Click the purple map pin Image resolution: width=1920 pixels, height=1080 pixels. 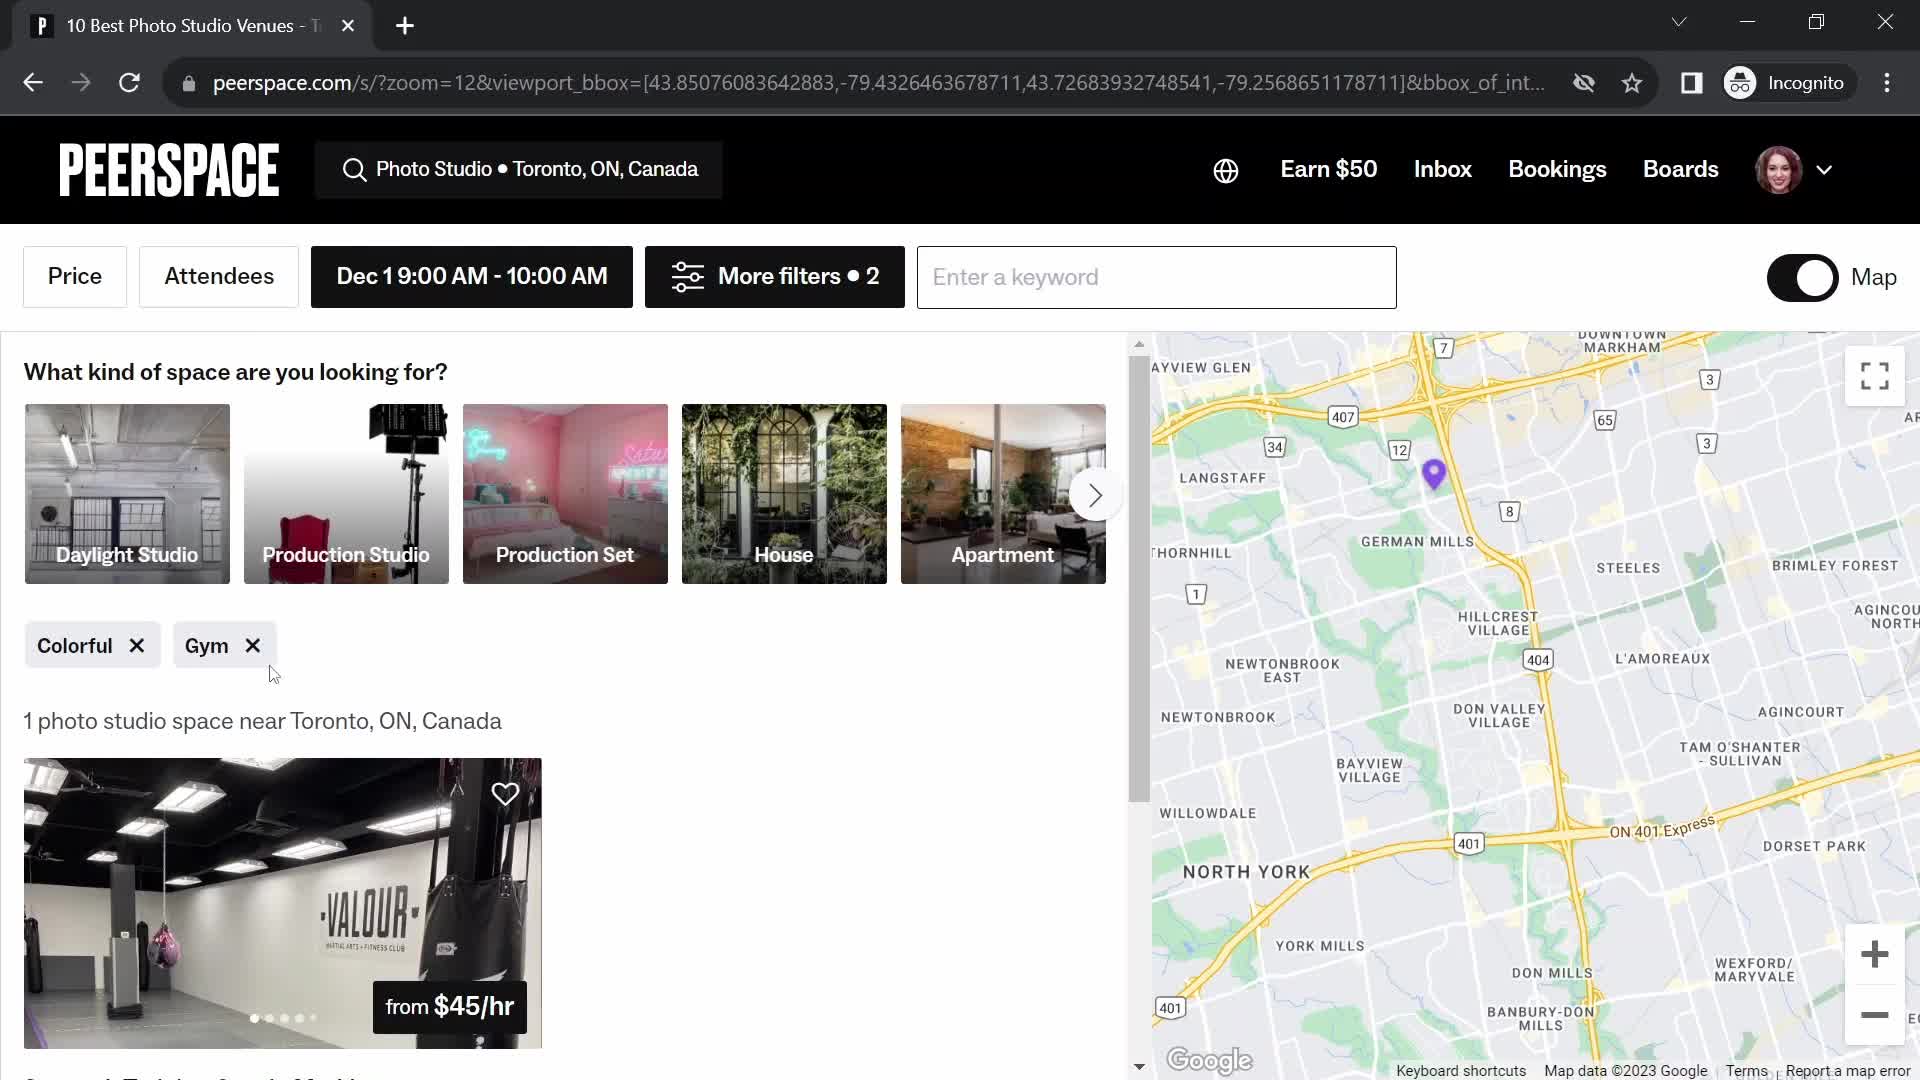point(1433,474)
